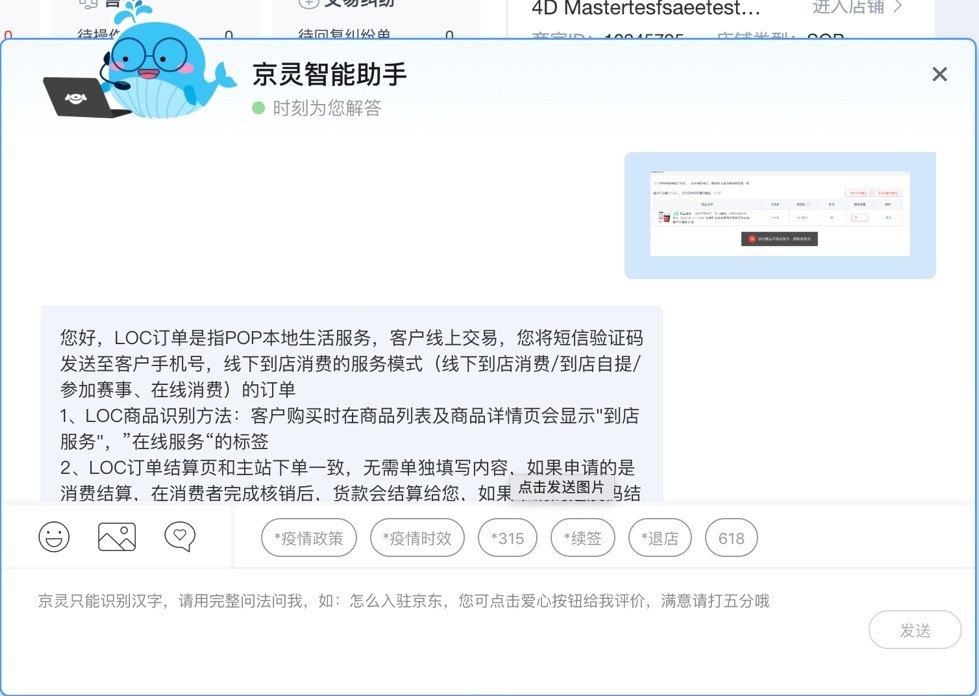Select the *疫情政策 quick tag

(x=309, y=537)
